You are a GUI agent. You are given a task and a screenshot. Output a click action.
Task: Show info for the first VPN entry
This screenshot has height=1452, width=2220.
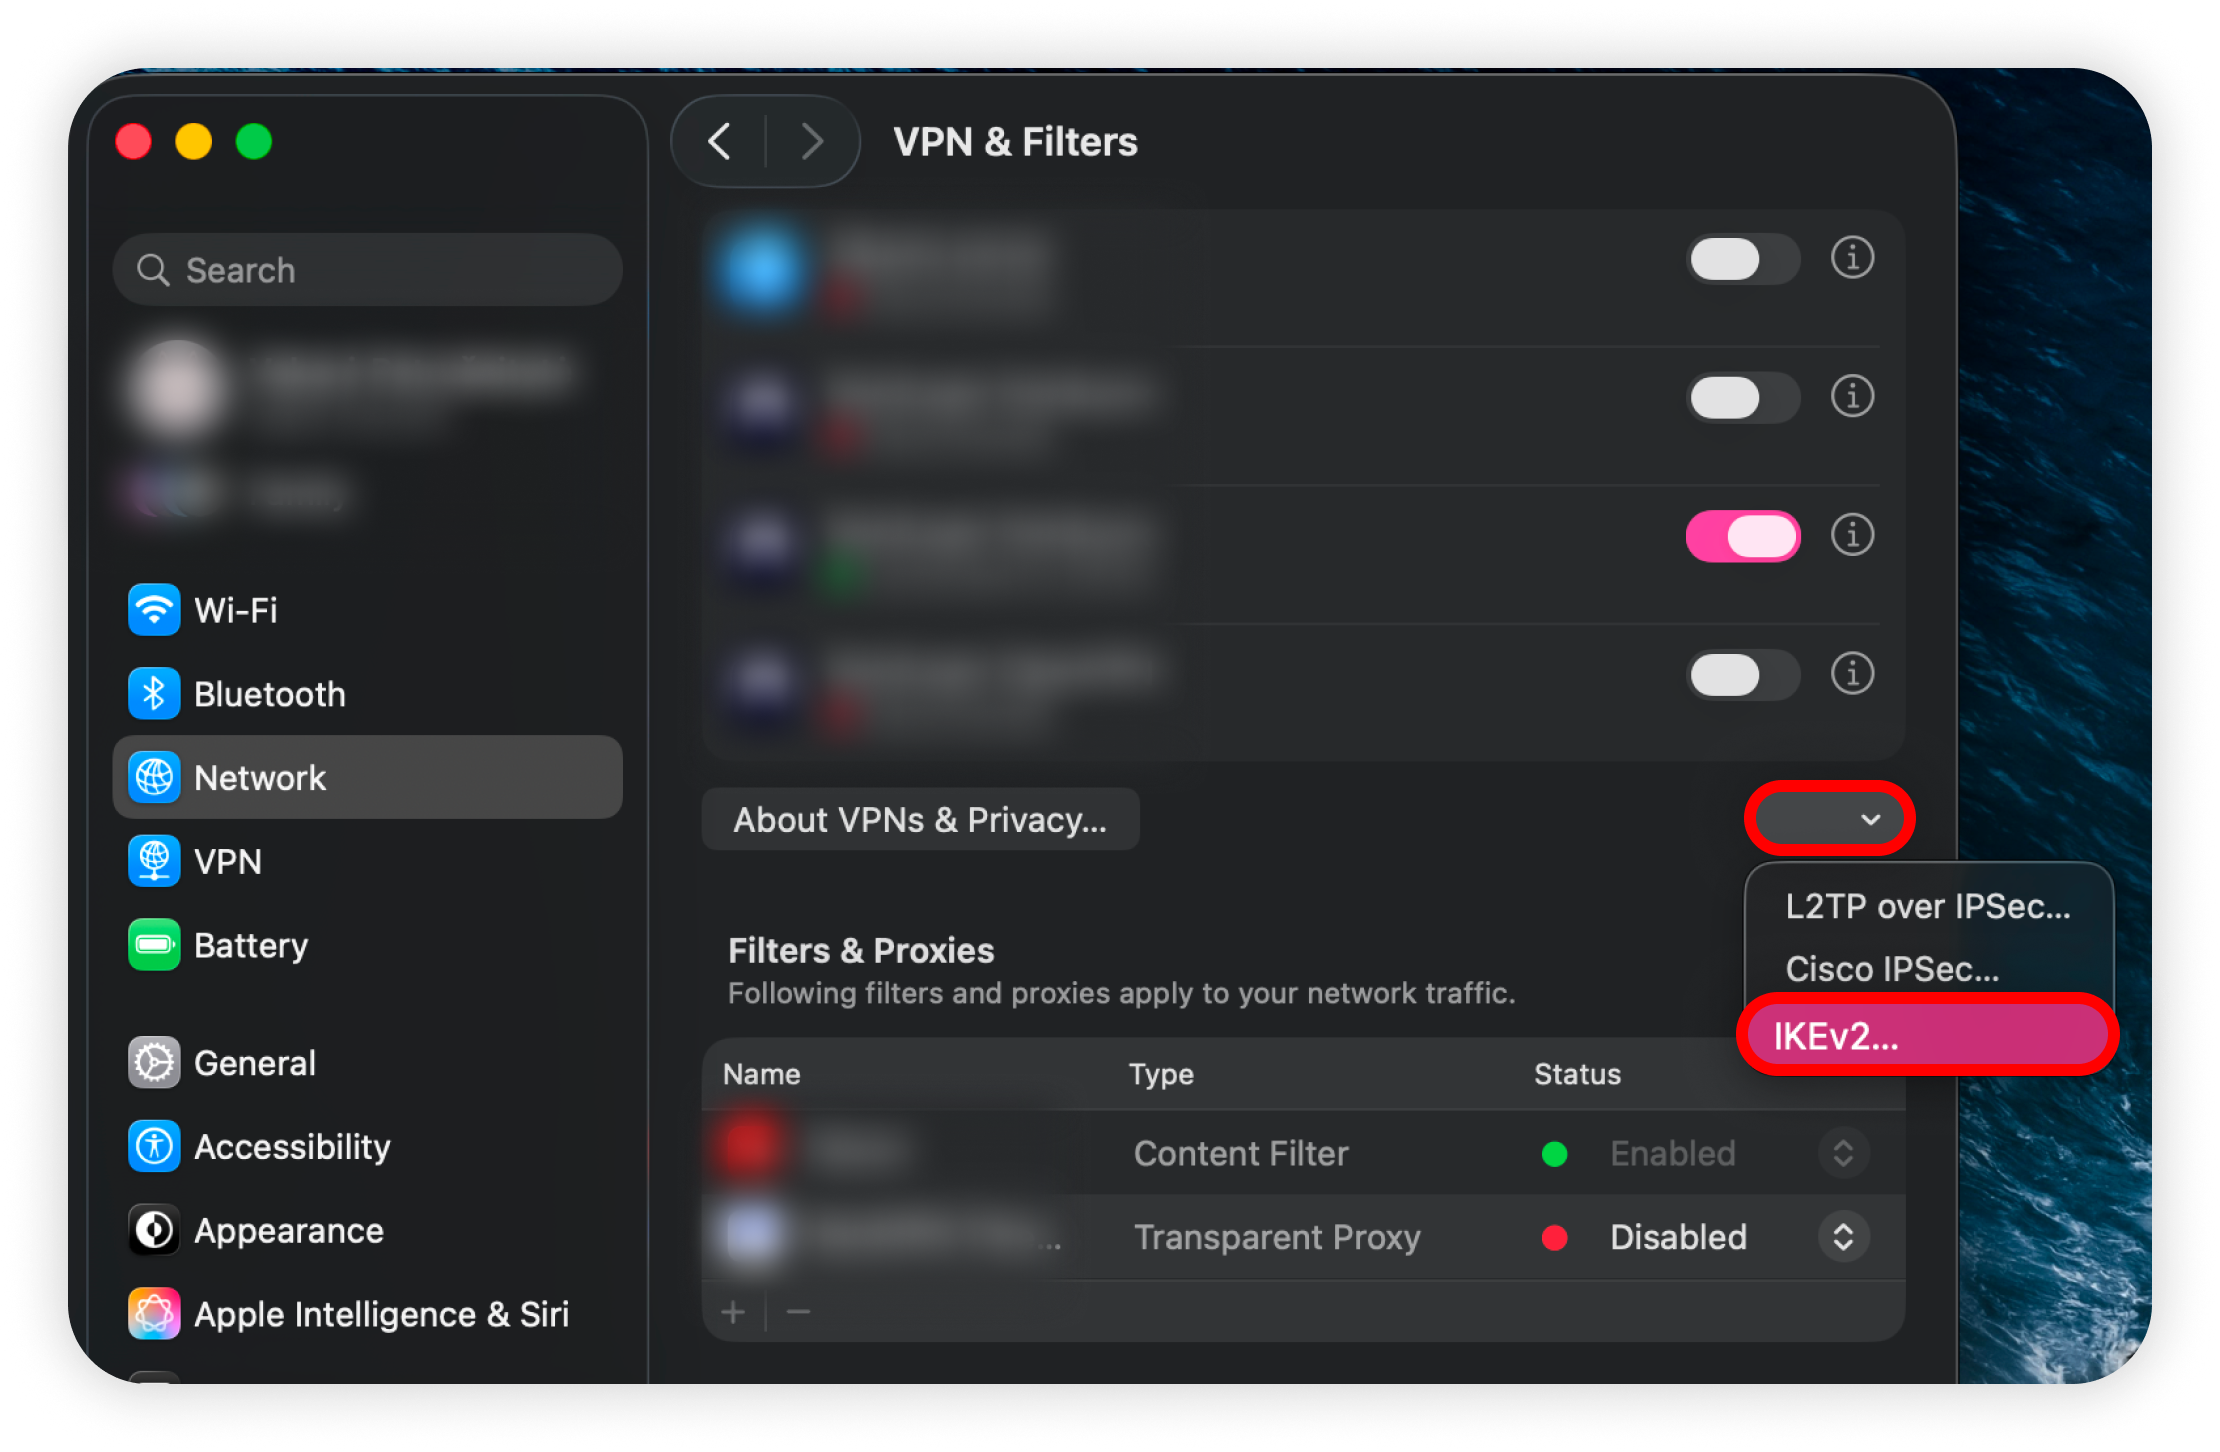(x=1852, y=258)
